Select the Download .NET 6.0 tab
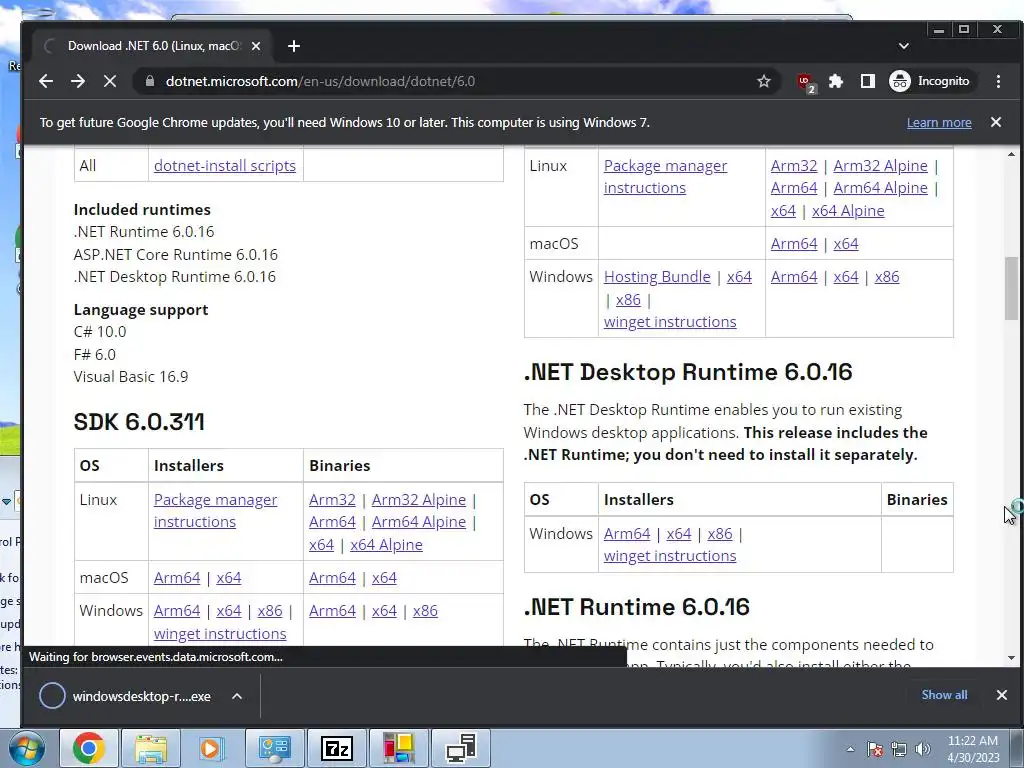The height and width of the screenshot is (768, 1024). (153, 46)
